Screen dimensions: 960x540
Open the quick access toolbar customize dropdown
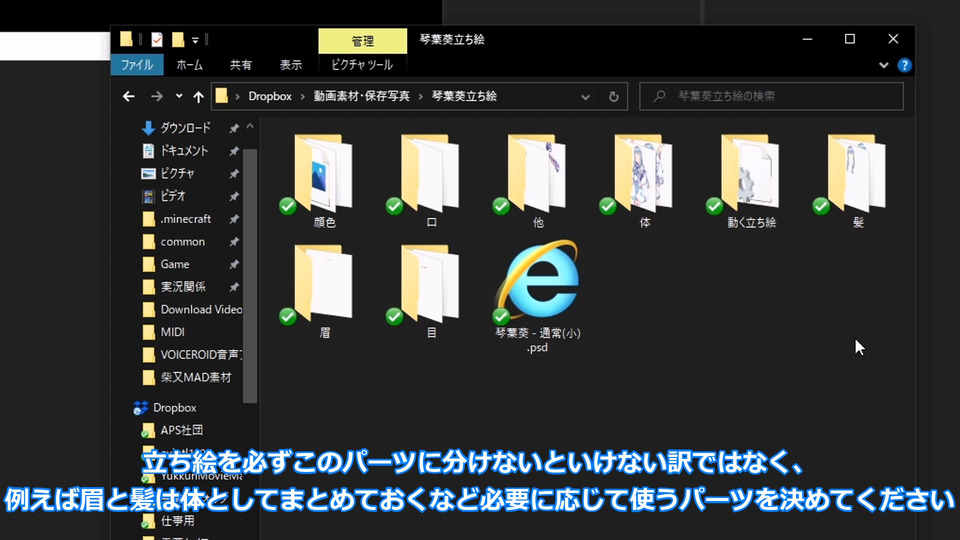click(x=195, y=40)
